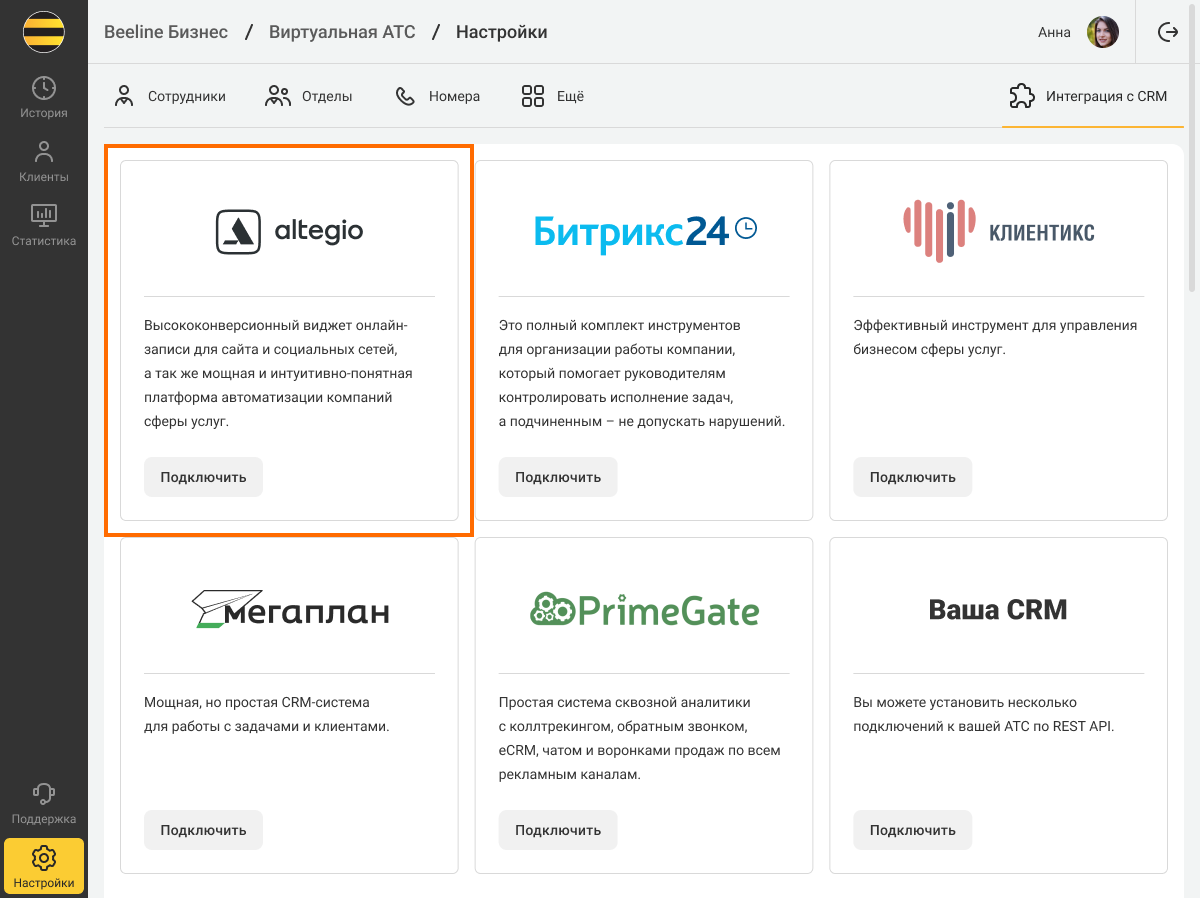The width and height of the screenshot is (1200, 898).
Task: Switch to the Сотрудники tab
Action: pyautogui.click(x=170, y=97)
